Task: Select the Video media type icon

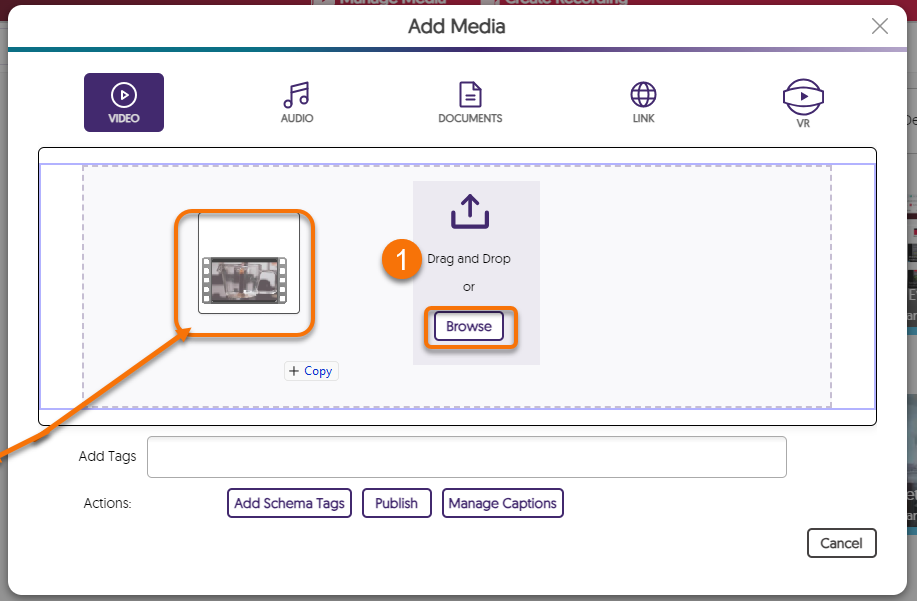Action: (123, 103)
